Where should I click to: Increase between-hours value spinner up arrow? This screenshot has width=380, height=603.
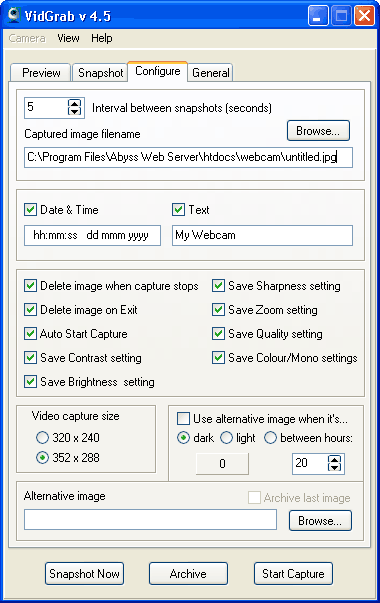334,460
